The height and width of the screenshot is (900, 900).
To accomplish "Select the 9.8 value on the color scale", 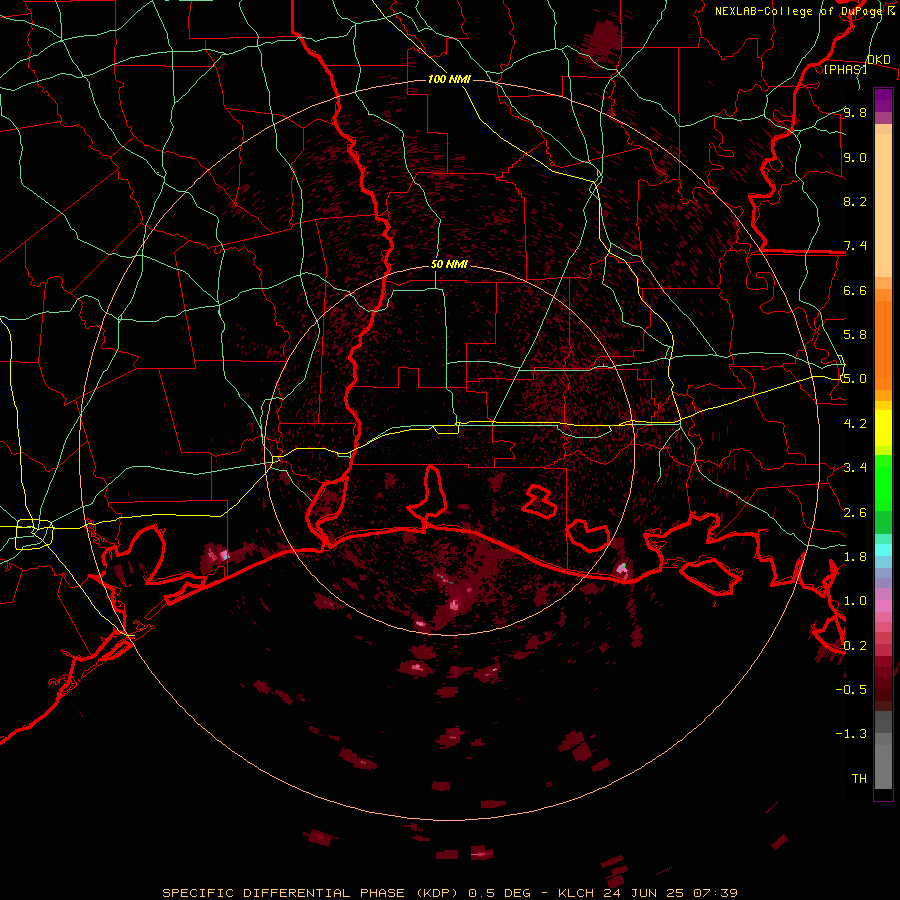I will point(855,113).
